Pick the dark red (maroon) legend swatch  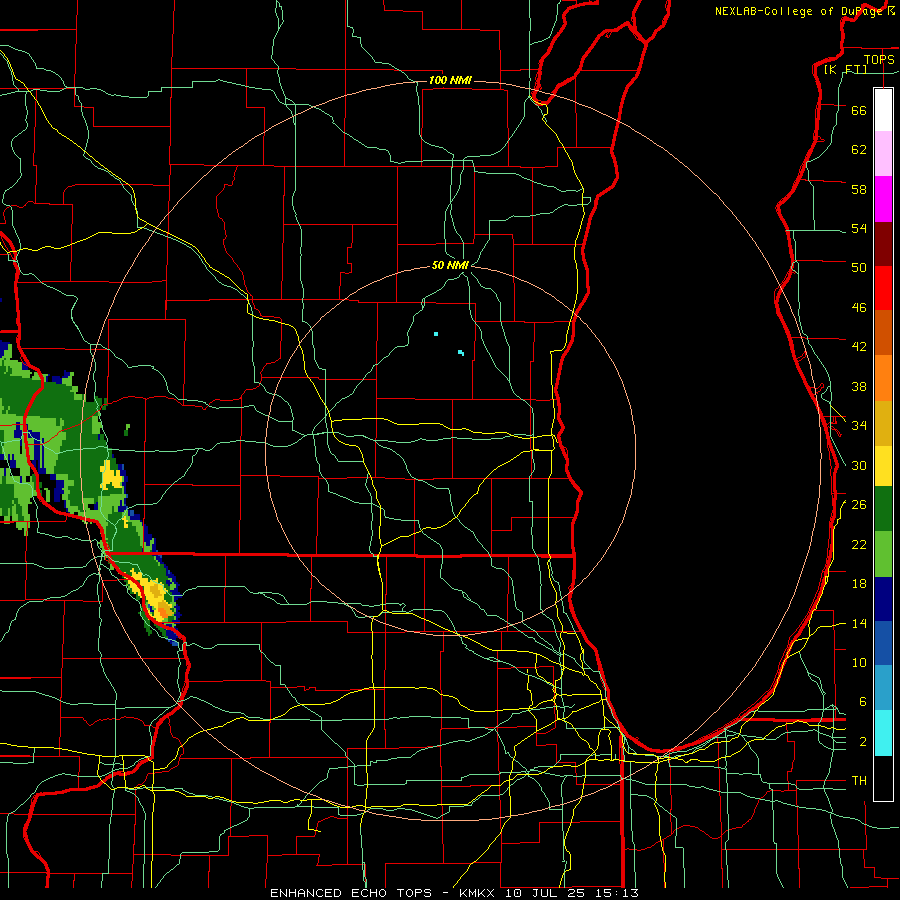coord(883,243)
